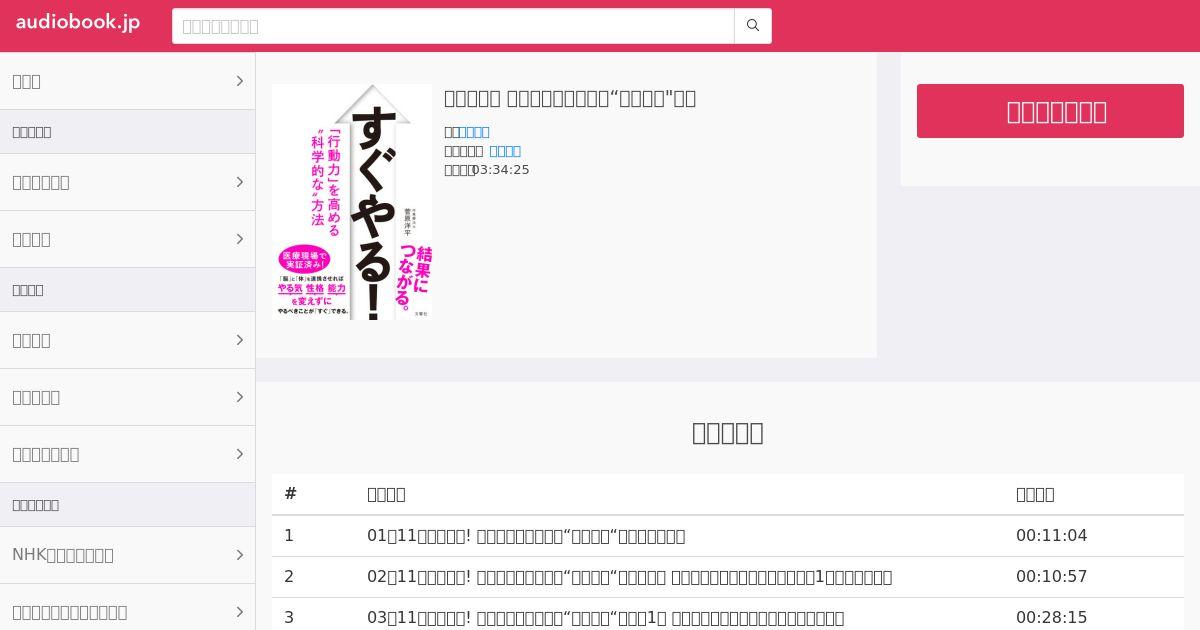Open the NHK category in the sidebar

[x=127, y=555]
